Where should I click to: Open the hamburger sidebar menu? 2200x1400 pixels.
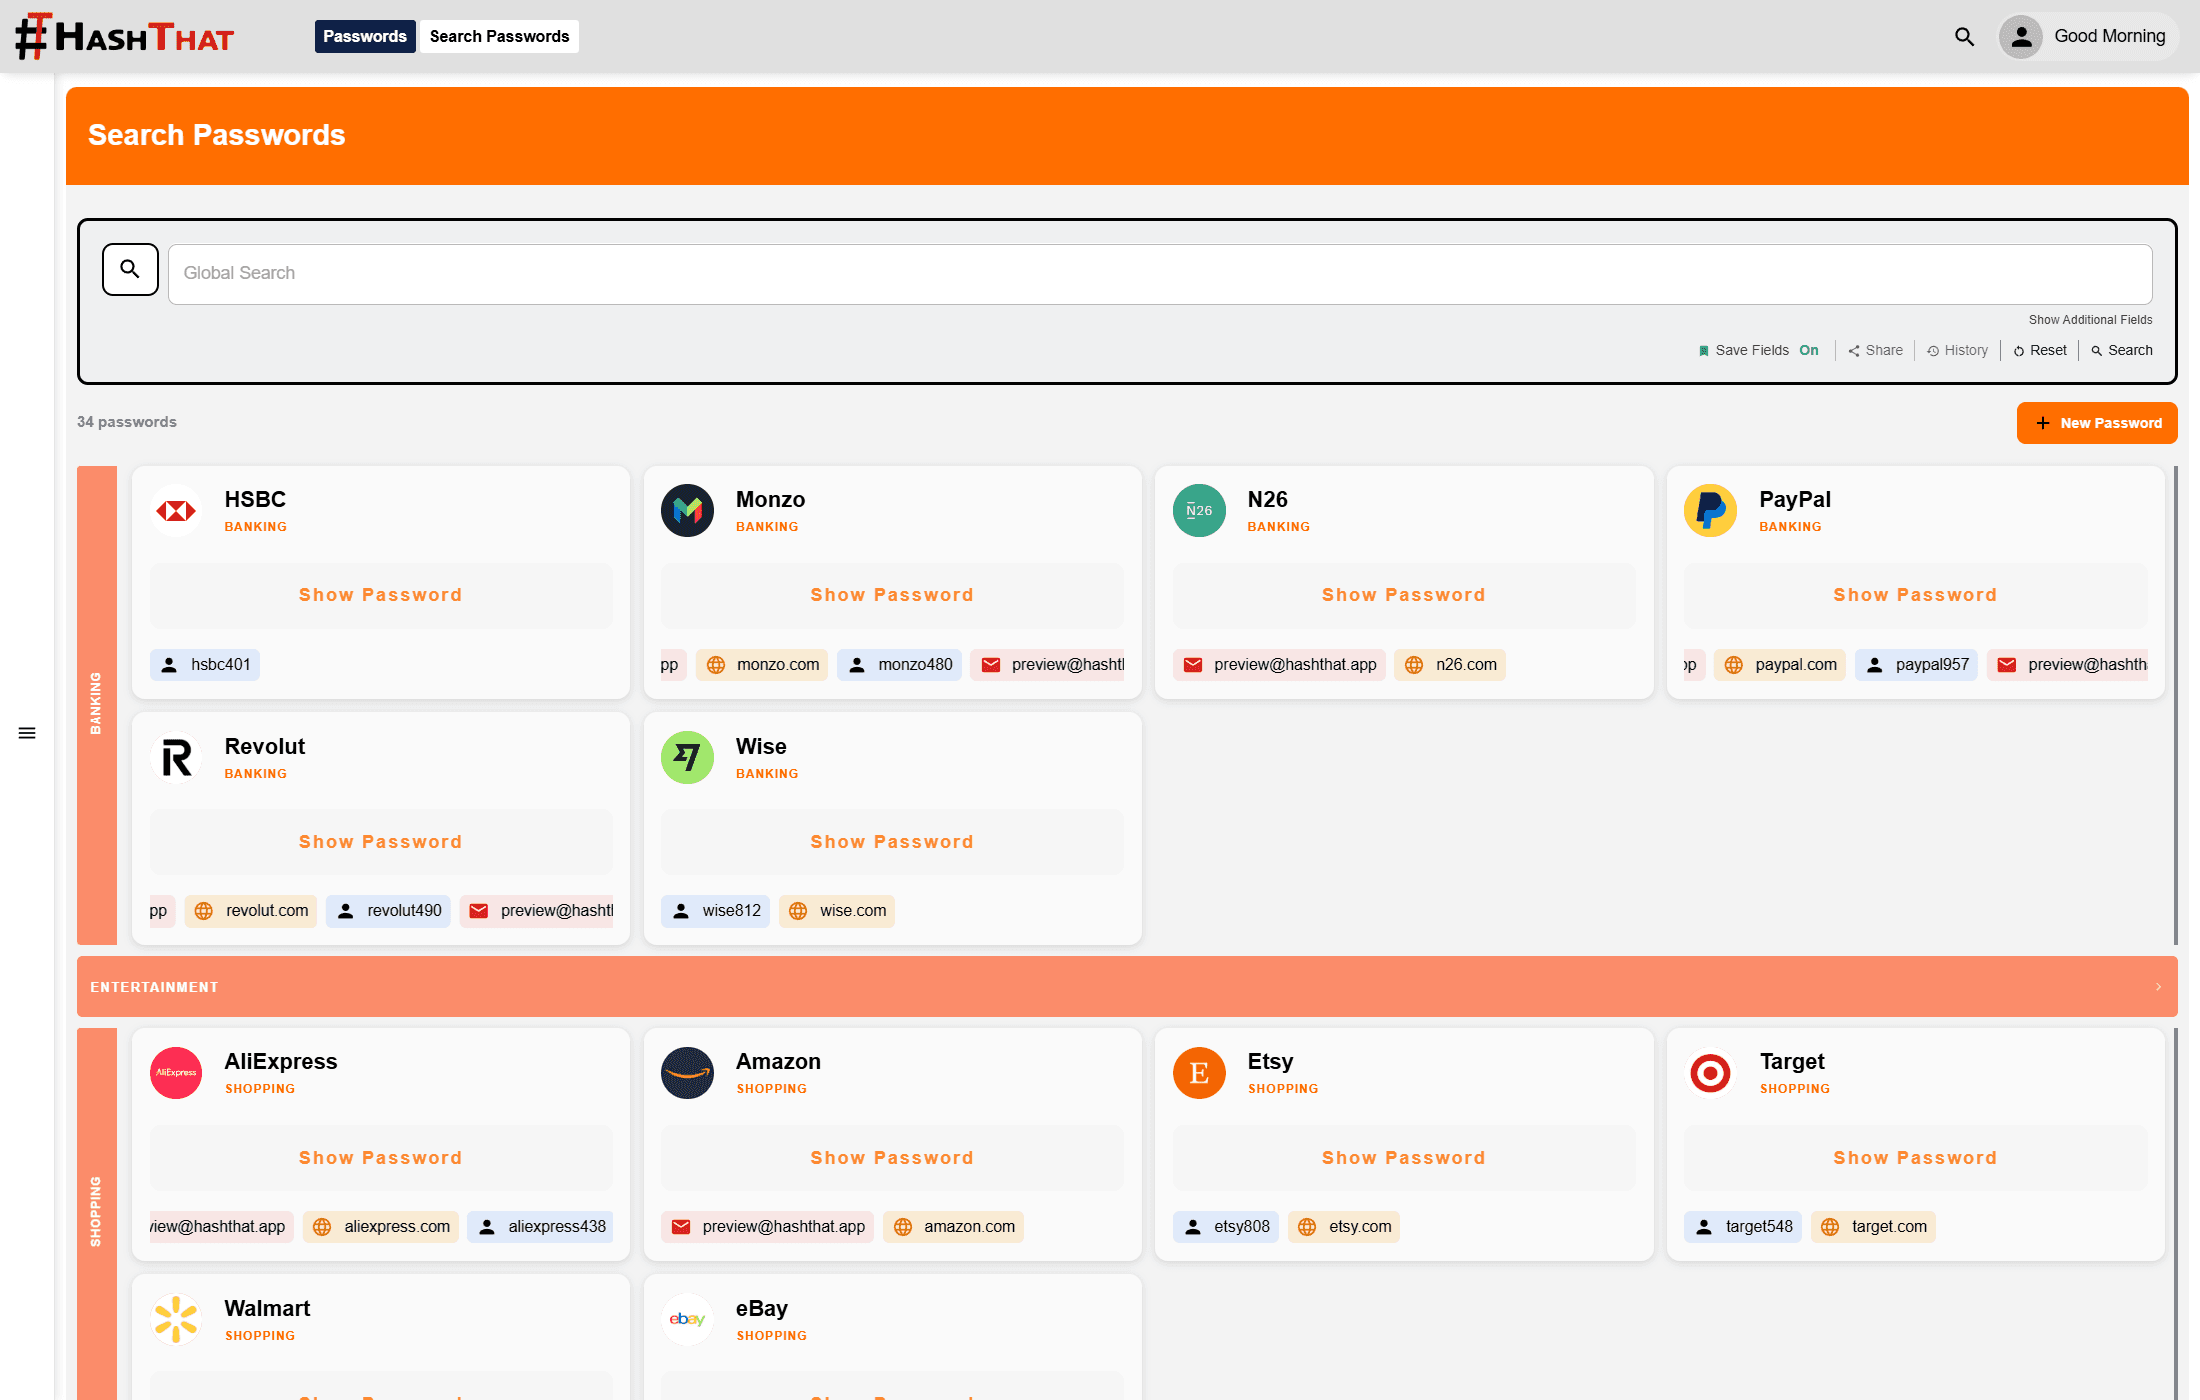(27, 733)
